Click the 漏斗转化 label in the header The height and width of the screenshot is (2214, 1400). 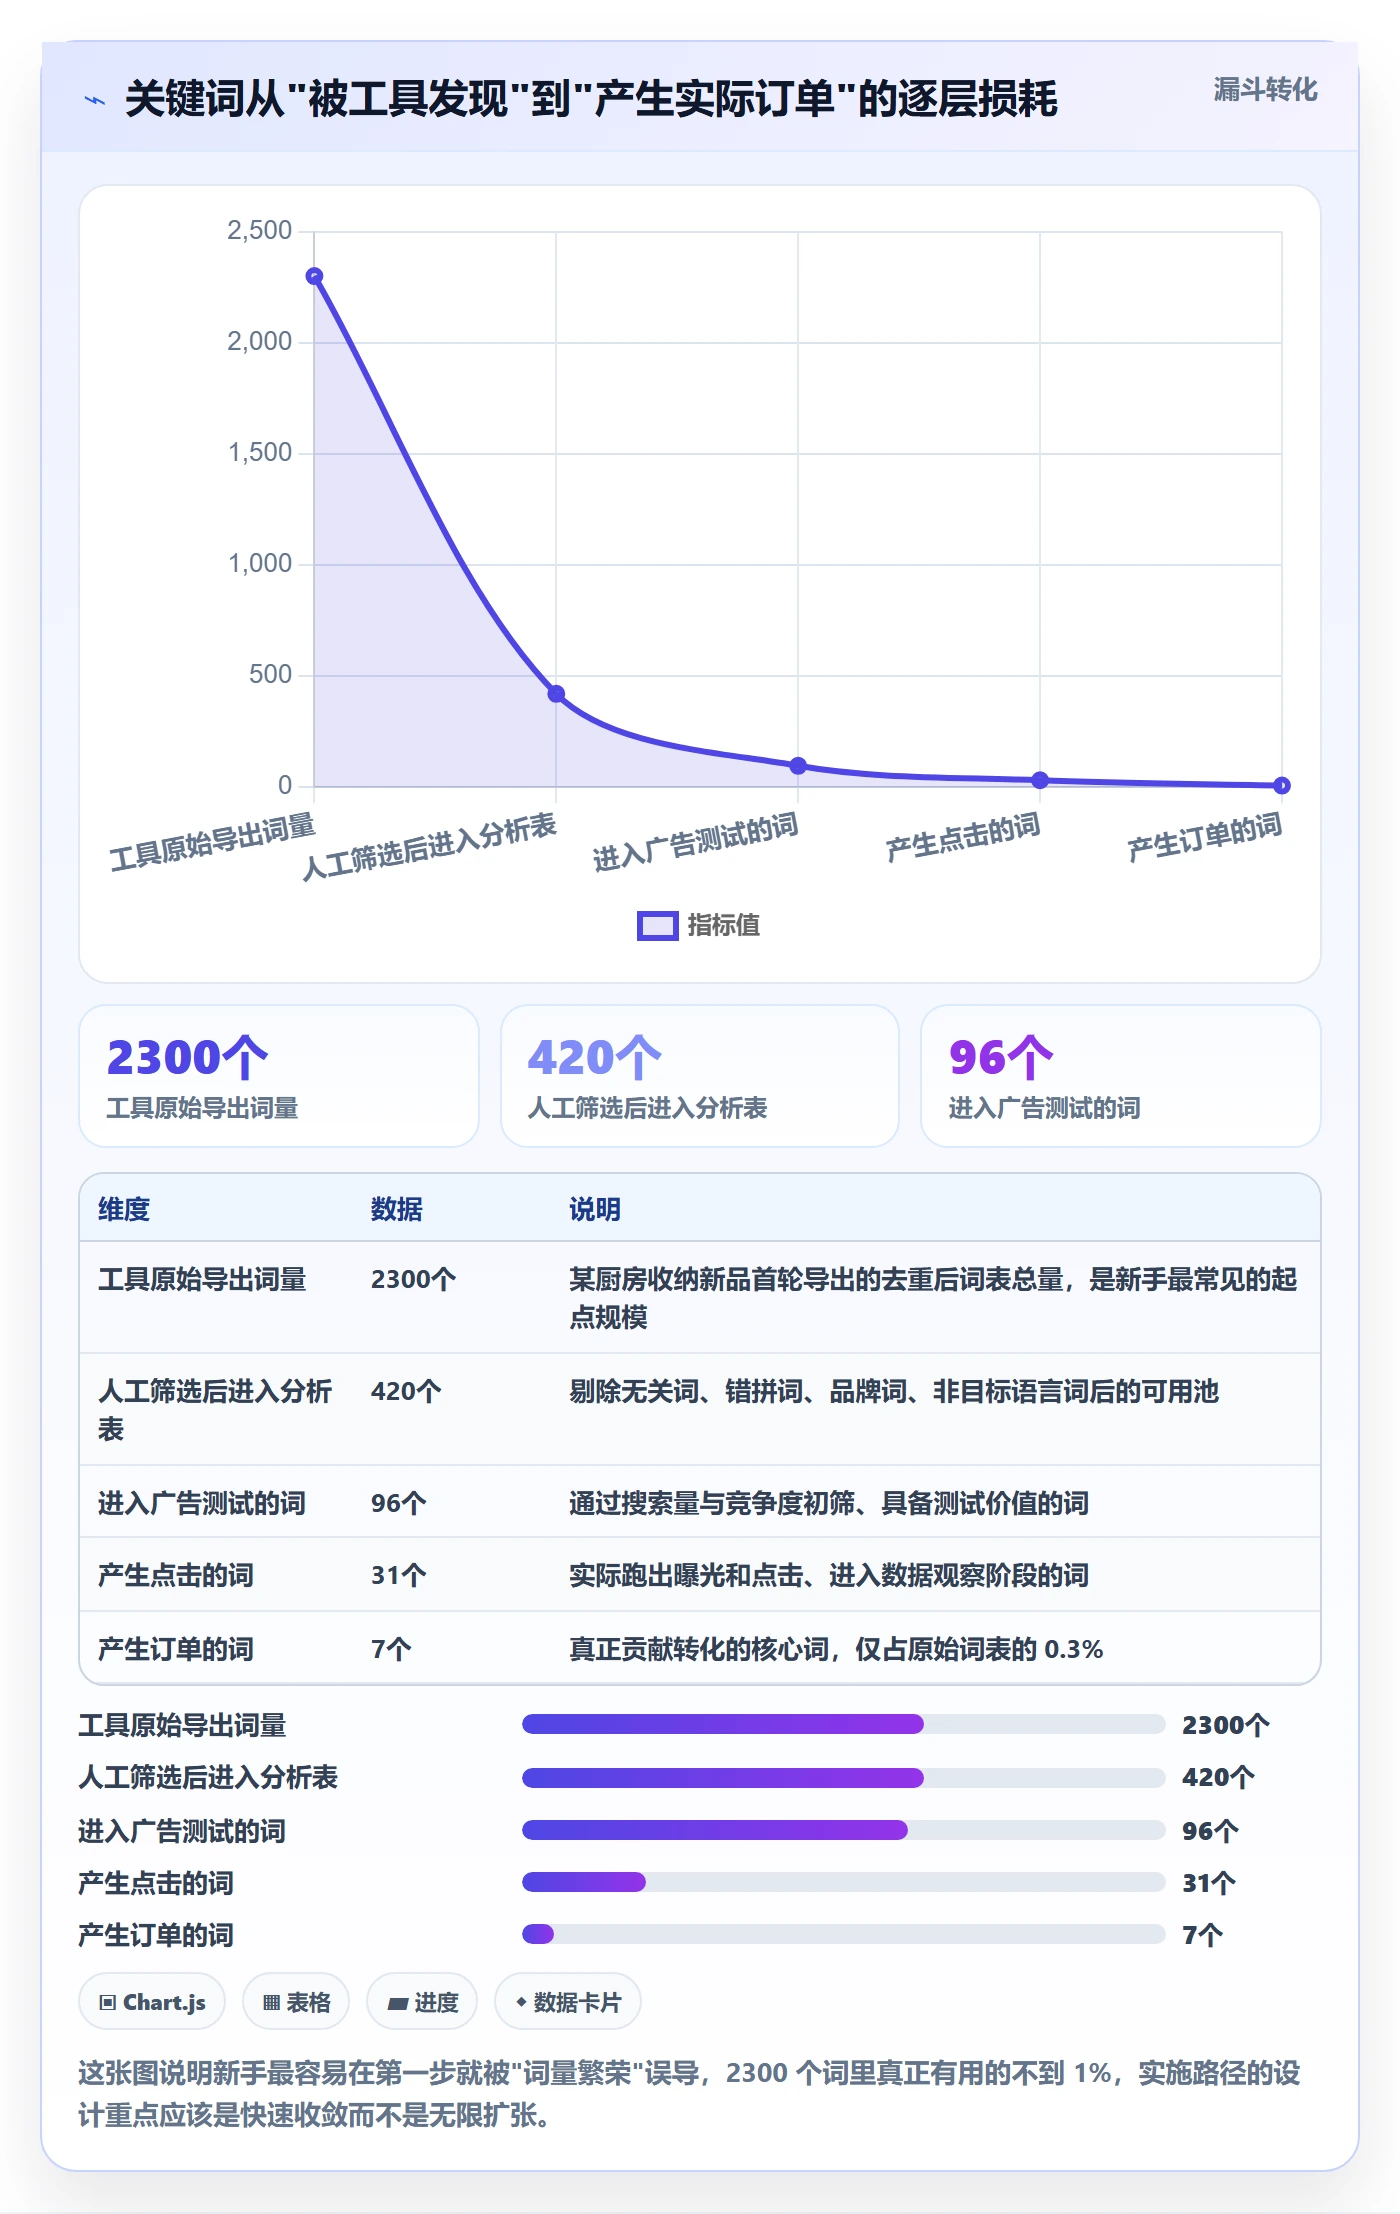coord(1265,90)
